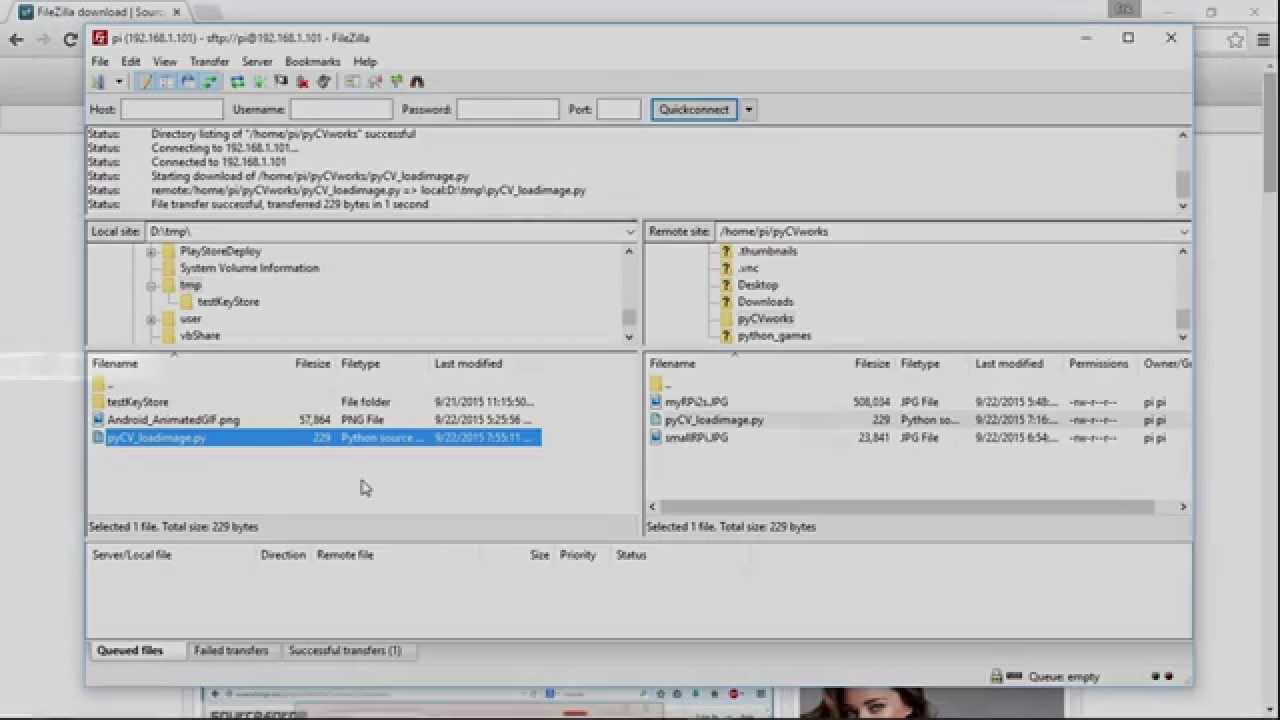Open the Site Manager icon
The width and height of the screenshot is (1280, 720).
pyautogui.click(x=99, y=82)
